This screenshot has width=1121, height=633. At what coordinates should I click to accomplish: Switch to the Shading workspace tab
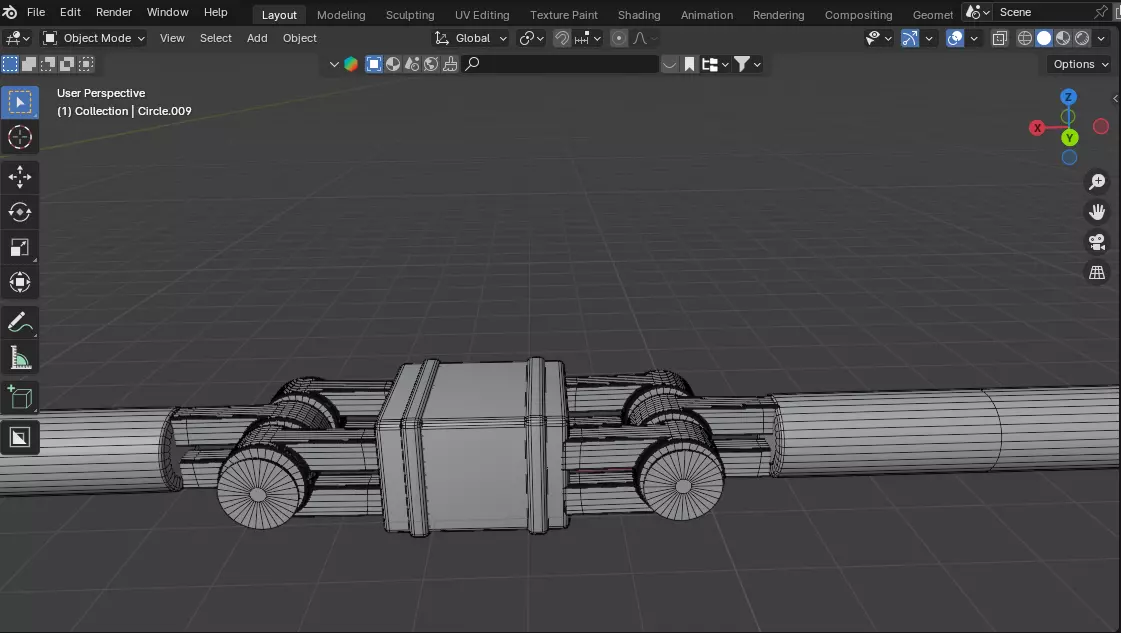(x=639, y=14)
